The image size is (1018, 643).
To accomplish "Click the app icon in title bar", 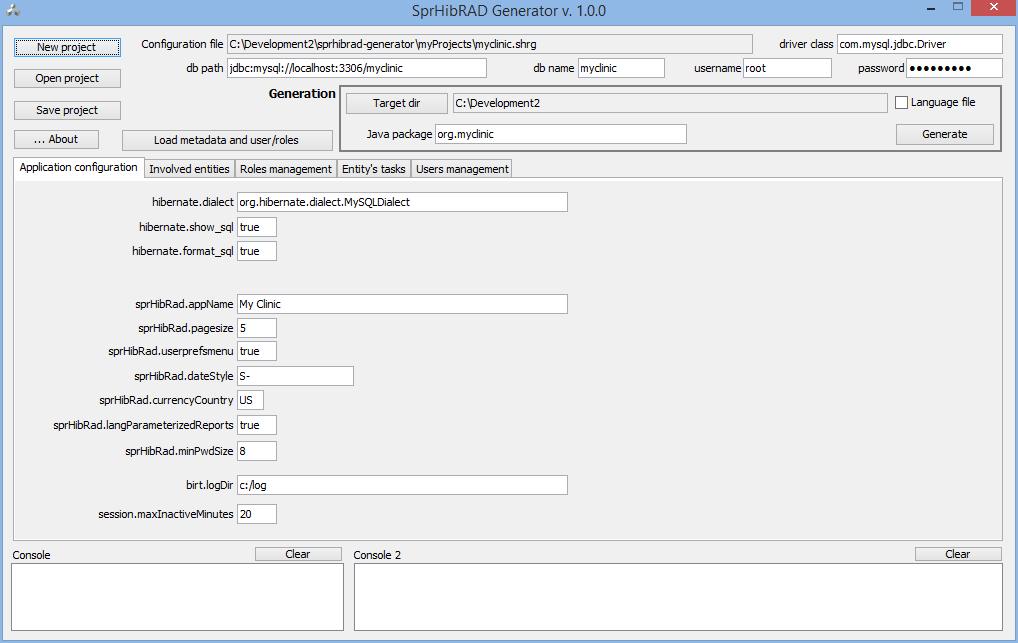I will pyautogui.click(x=12, y=11).
